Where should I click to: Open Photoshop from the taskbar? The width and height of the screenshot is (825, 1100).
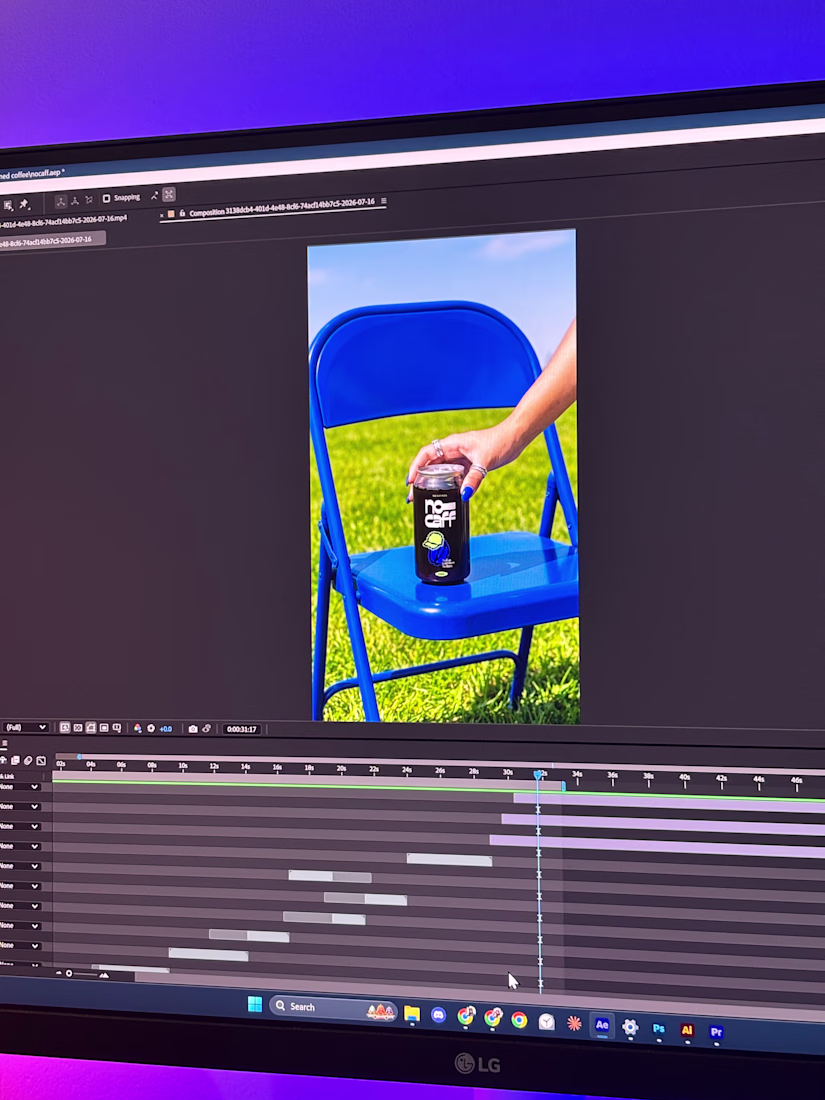click(659, 1028)
